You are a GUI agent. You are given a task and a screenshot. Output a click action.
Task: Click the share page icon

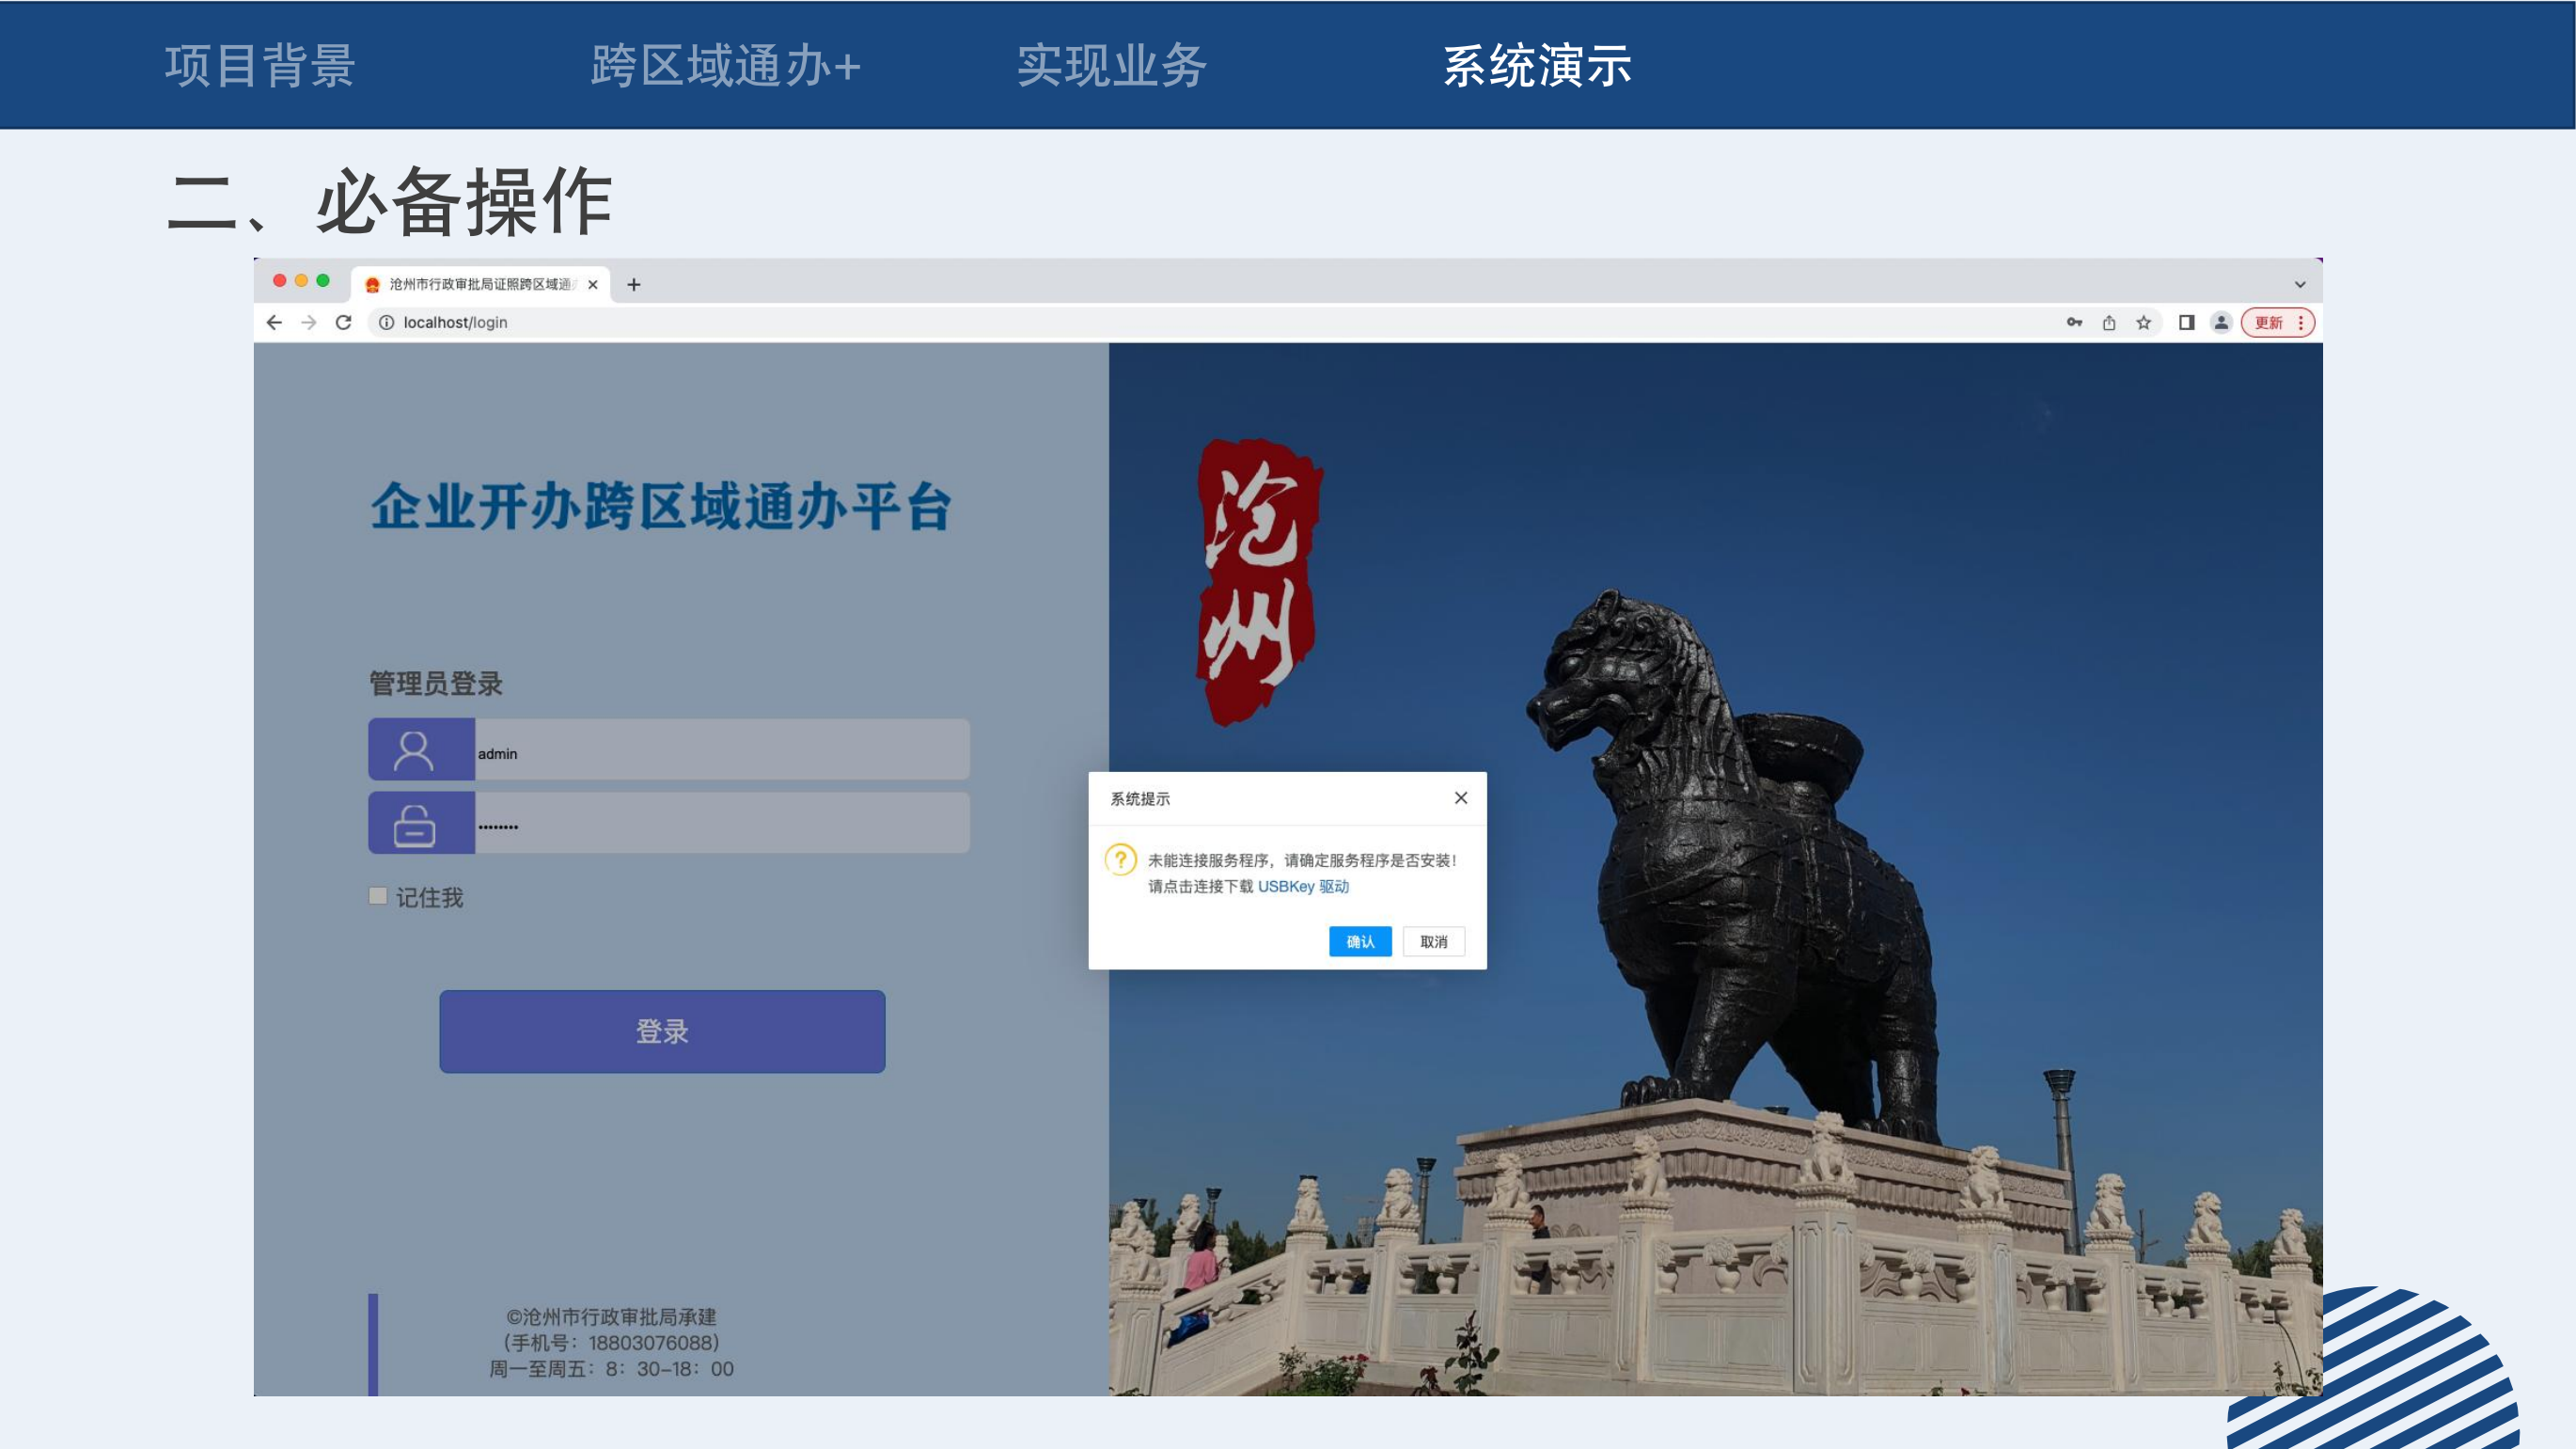click(2109, 322)
